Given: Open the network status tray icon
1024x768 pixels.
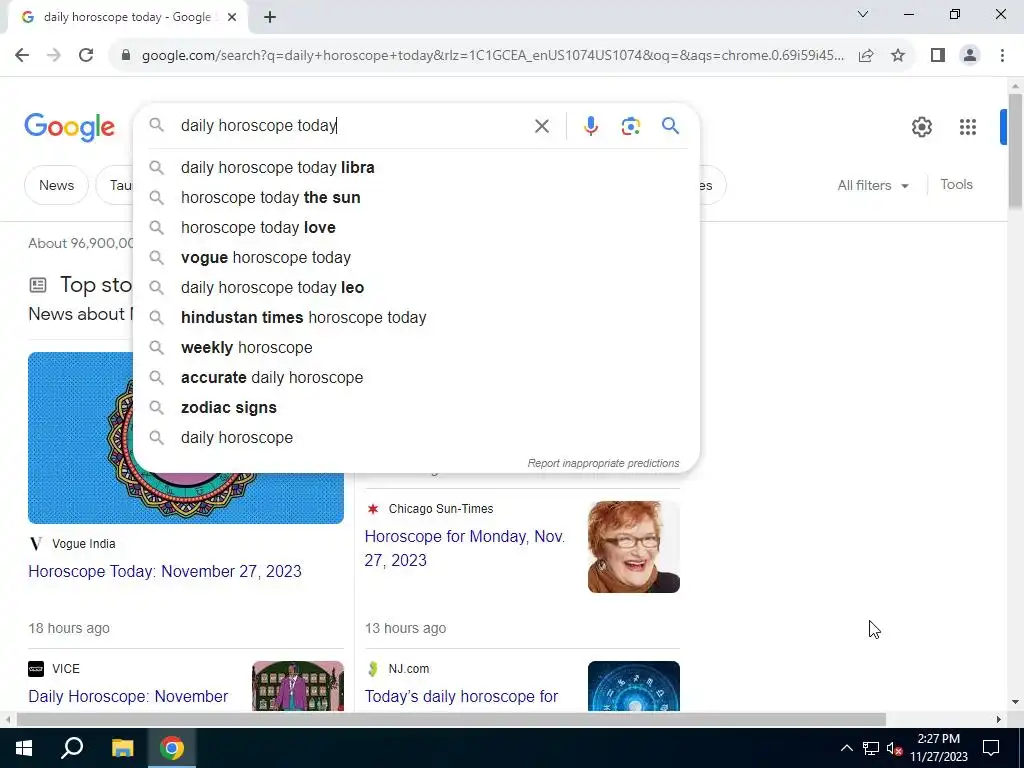Looking at the screenshot, I should pyautogui.click(x=871, y=748).
